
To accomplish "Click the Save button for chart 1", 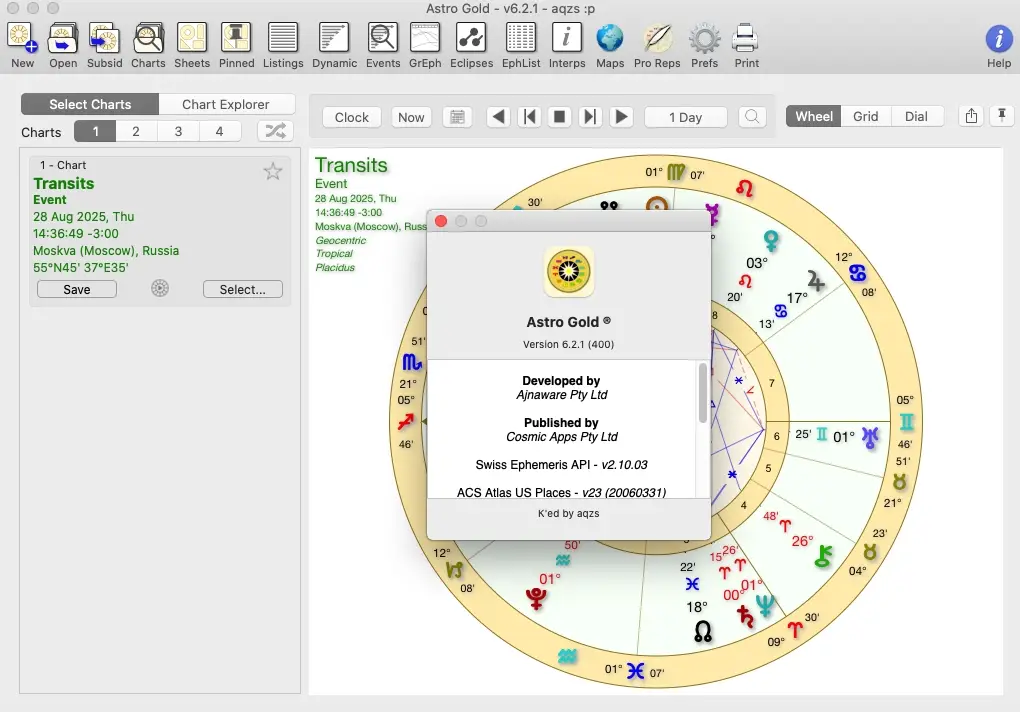I will pos(77,289).
